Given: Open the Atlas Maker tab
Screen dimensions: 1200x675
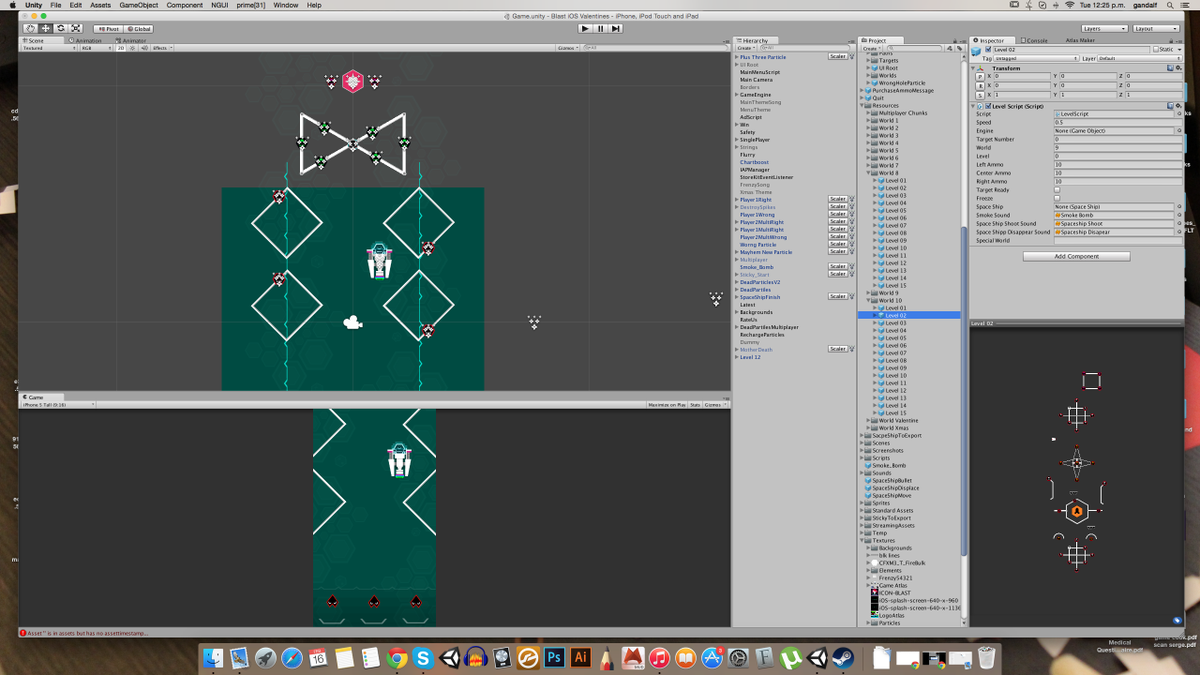Looking at the screenshot, I should point(1079,40).
